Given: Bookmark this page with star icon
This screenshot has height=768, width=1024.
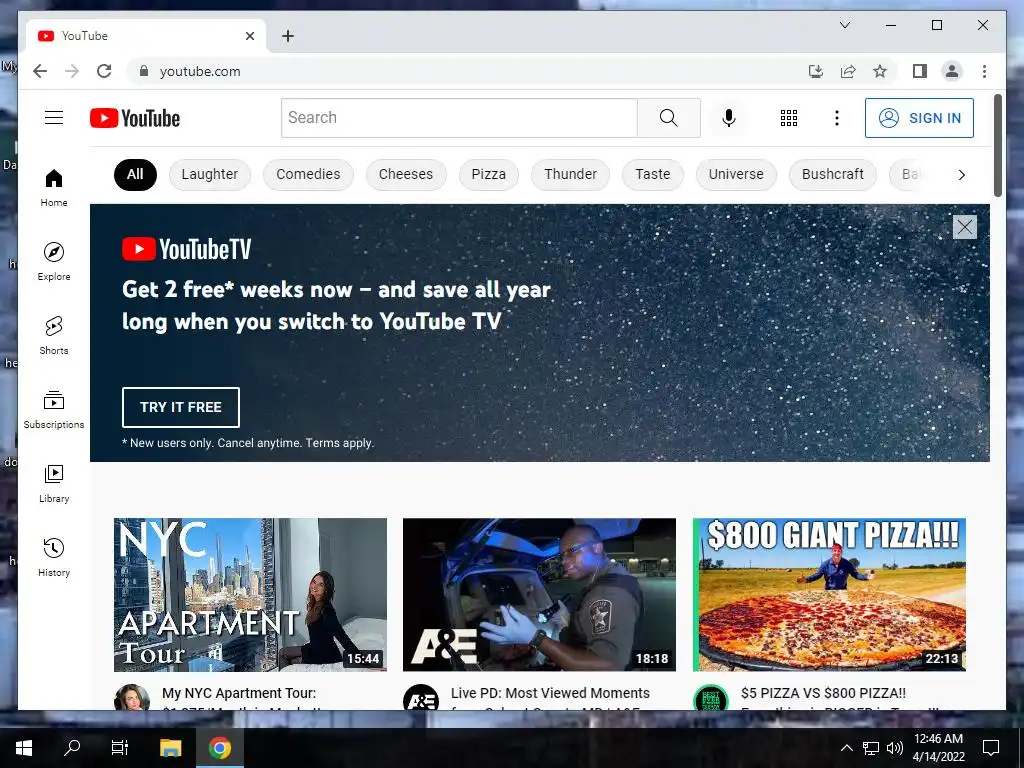Looking at the screenshot, I should [880, 71].
